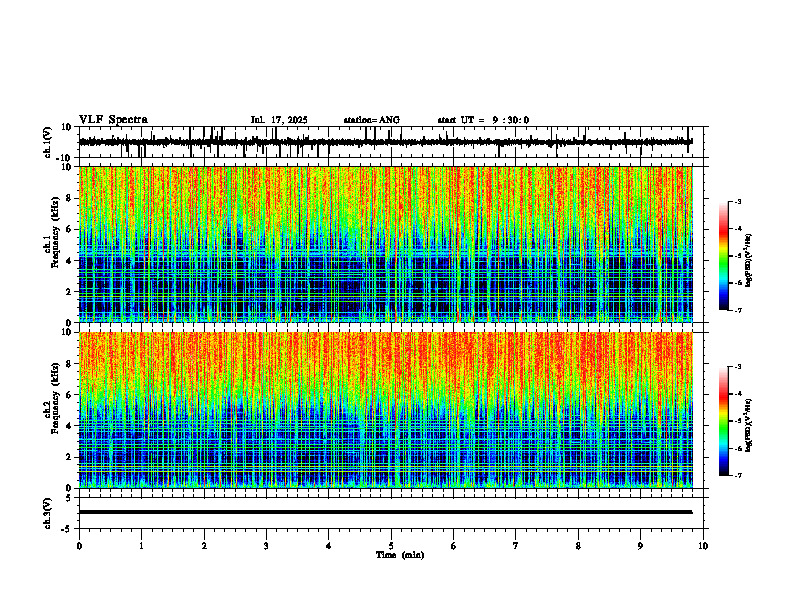The height and width of the screenshot is (612, 792).
Task: Click the 'start UT = 9:30:0' header text
Action: tap(483, 120)
